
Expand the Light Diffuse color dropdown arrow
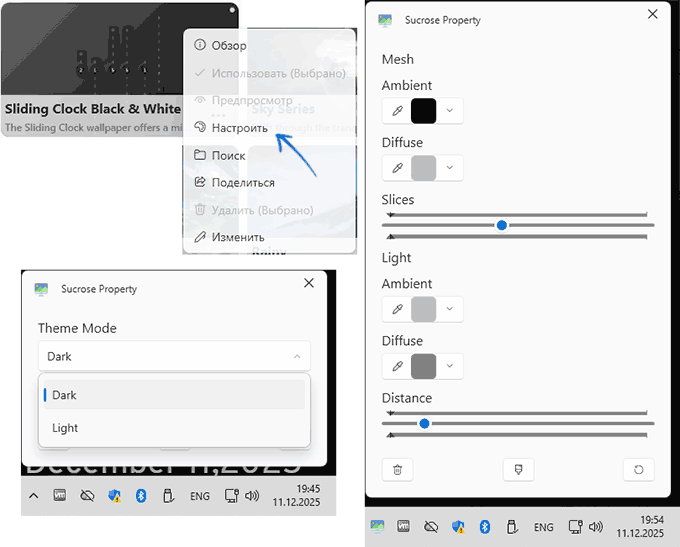pos(450,366)
